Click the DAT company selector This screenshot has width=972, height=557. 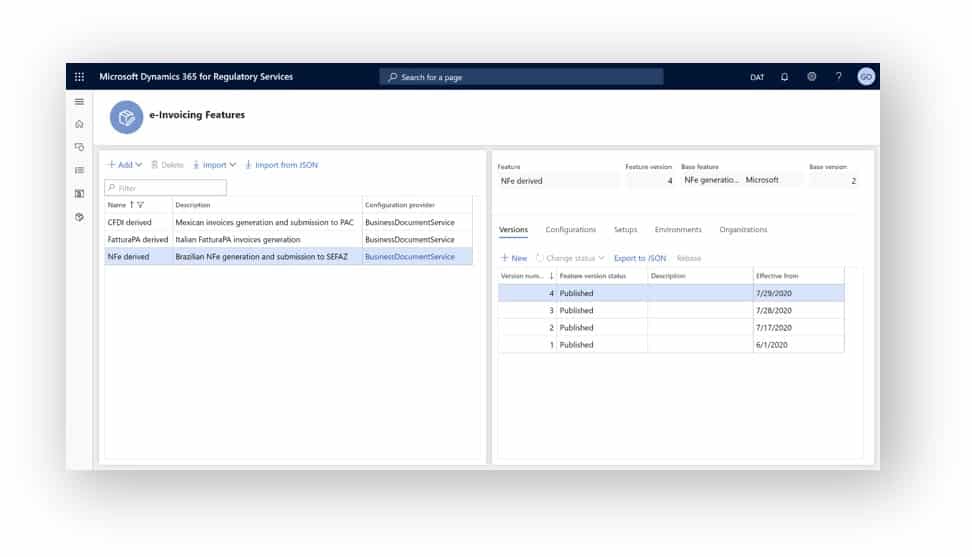click(757, 77)
